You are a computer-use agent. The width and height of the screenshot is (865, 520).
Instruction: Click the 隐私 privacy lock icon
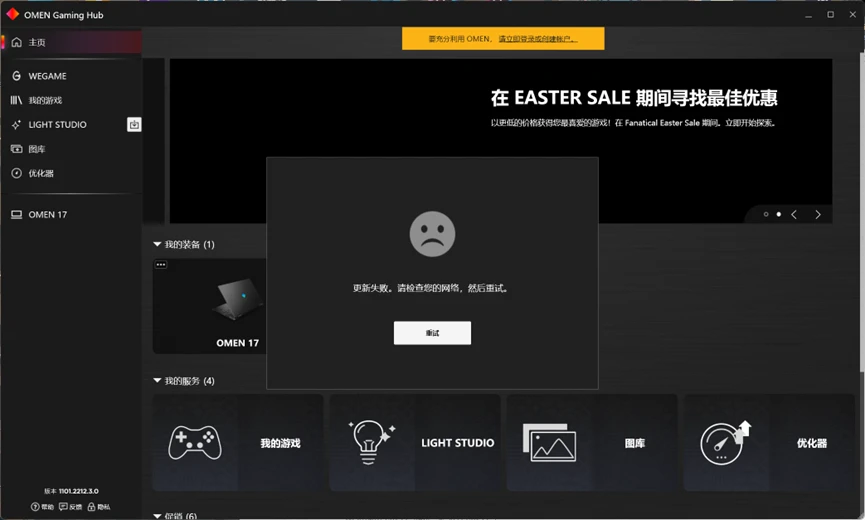[x=92, y=506]
